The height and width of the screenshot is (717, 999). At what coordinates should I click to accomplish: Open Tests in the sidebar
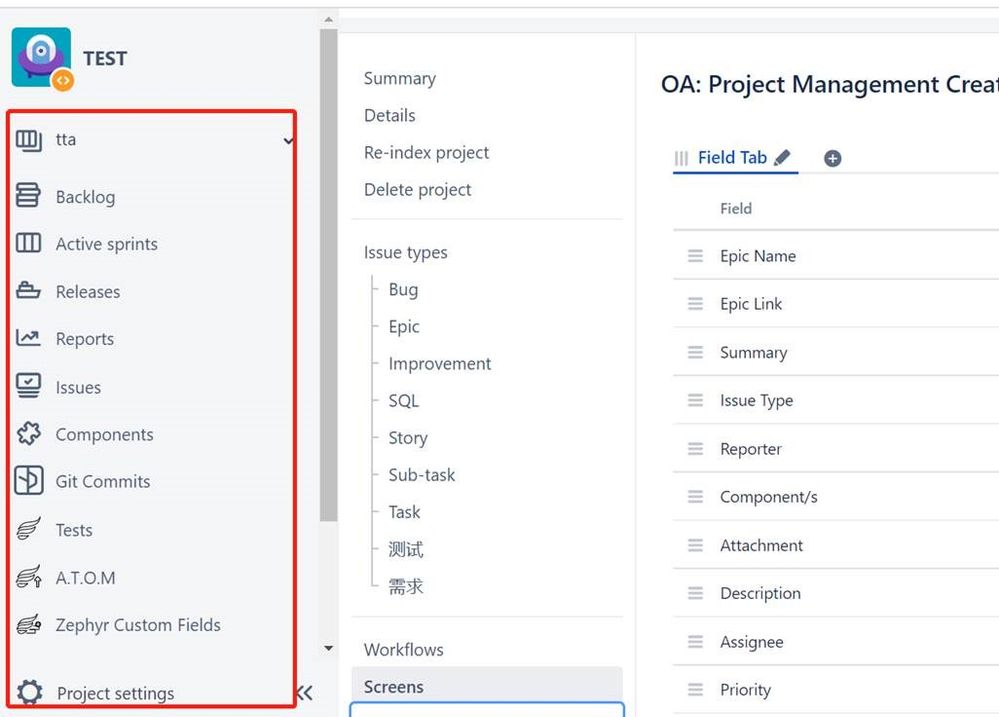pos(74,530)
